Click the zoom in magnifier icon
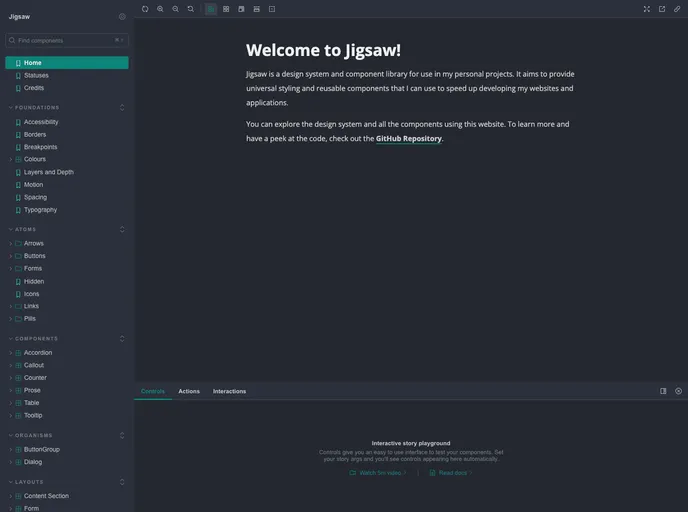This screenshot has width=688, height=512. coord(160,9)
